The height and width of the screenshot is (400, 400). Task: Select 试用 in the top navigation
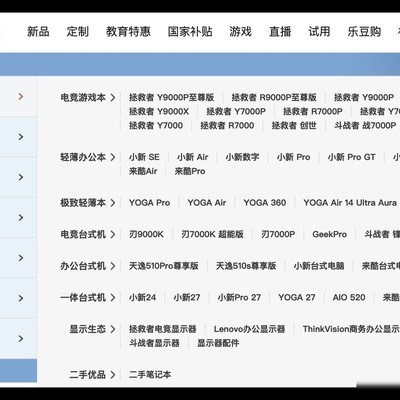[x=319, y=32]
